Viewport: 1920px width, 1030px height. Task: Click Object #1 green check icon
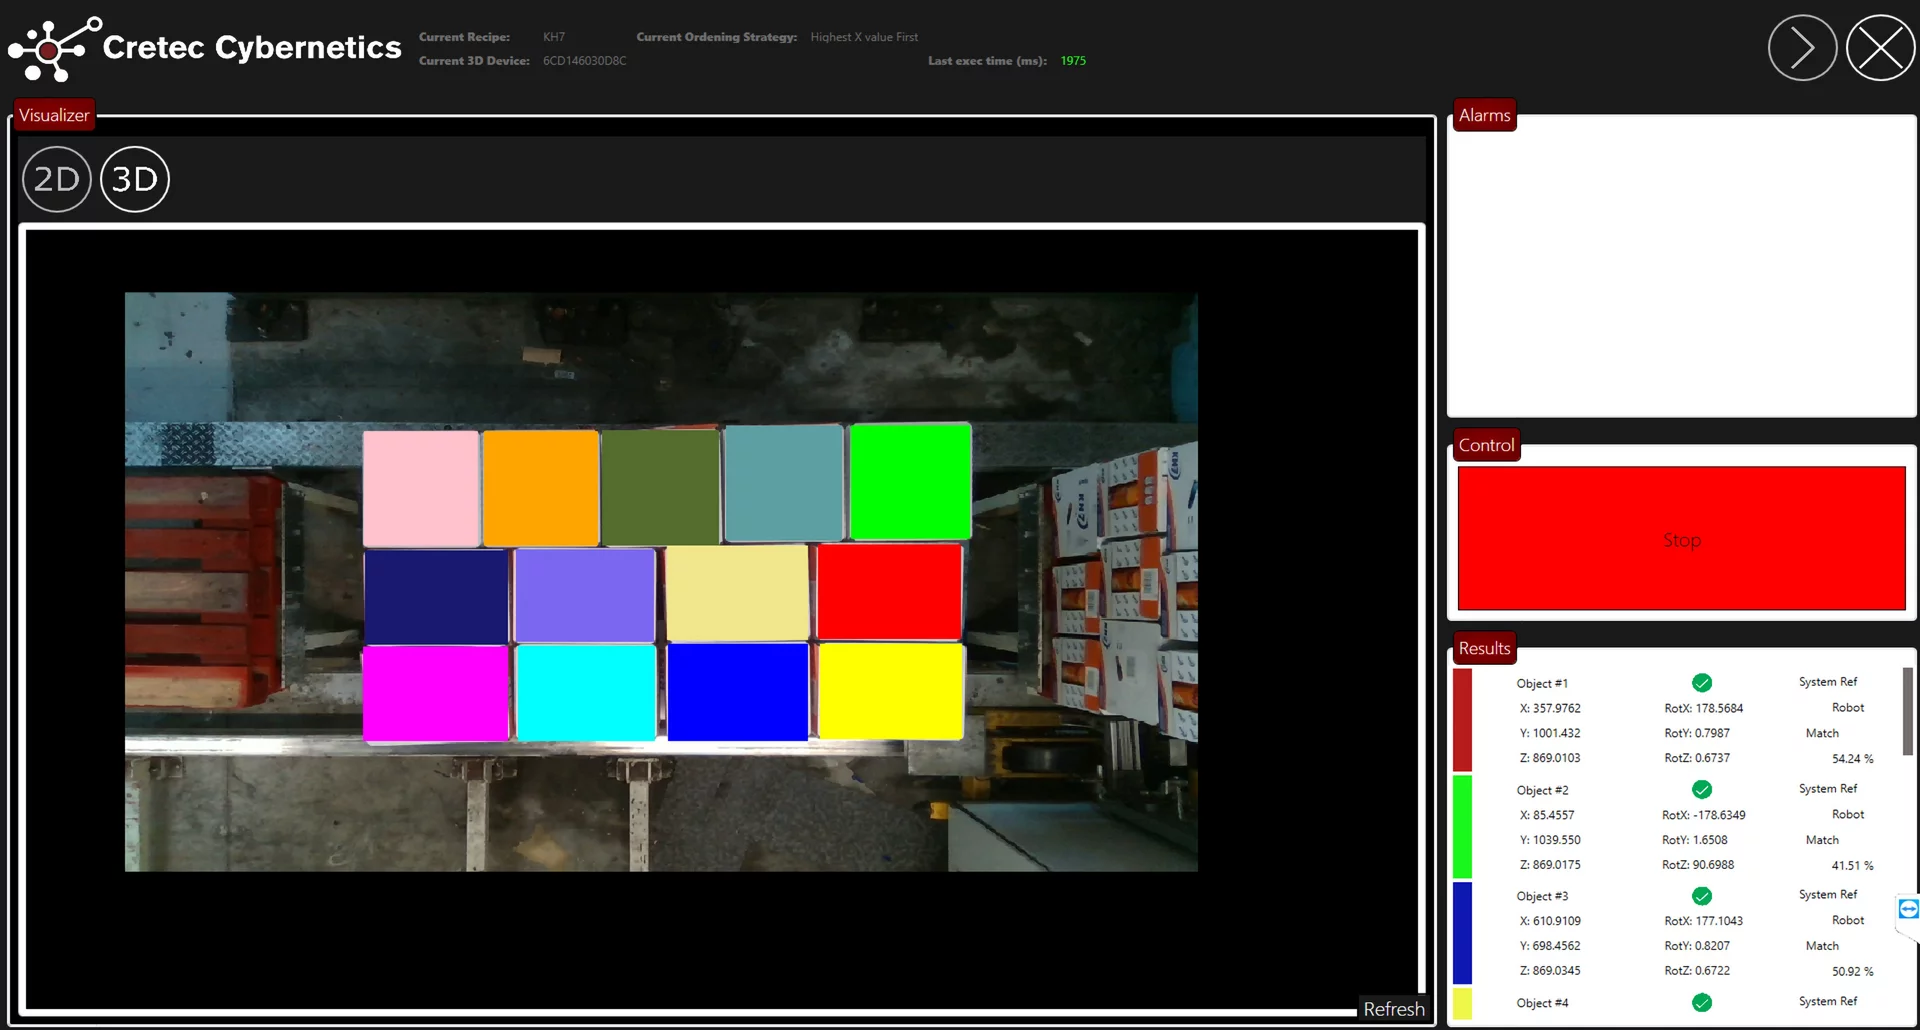coord(1701,683)
